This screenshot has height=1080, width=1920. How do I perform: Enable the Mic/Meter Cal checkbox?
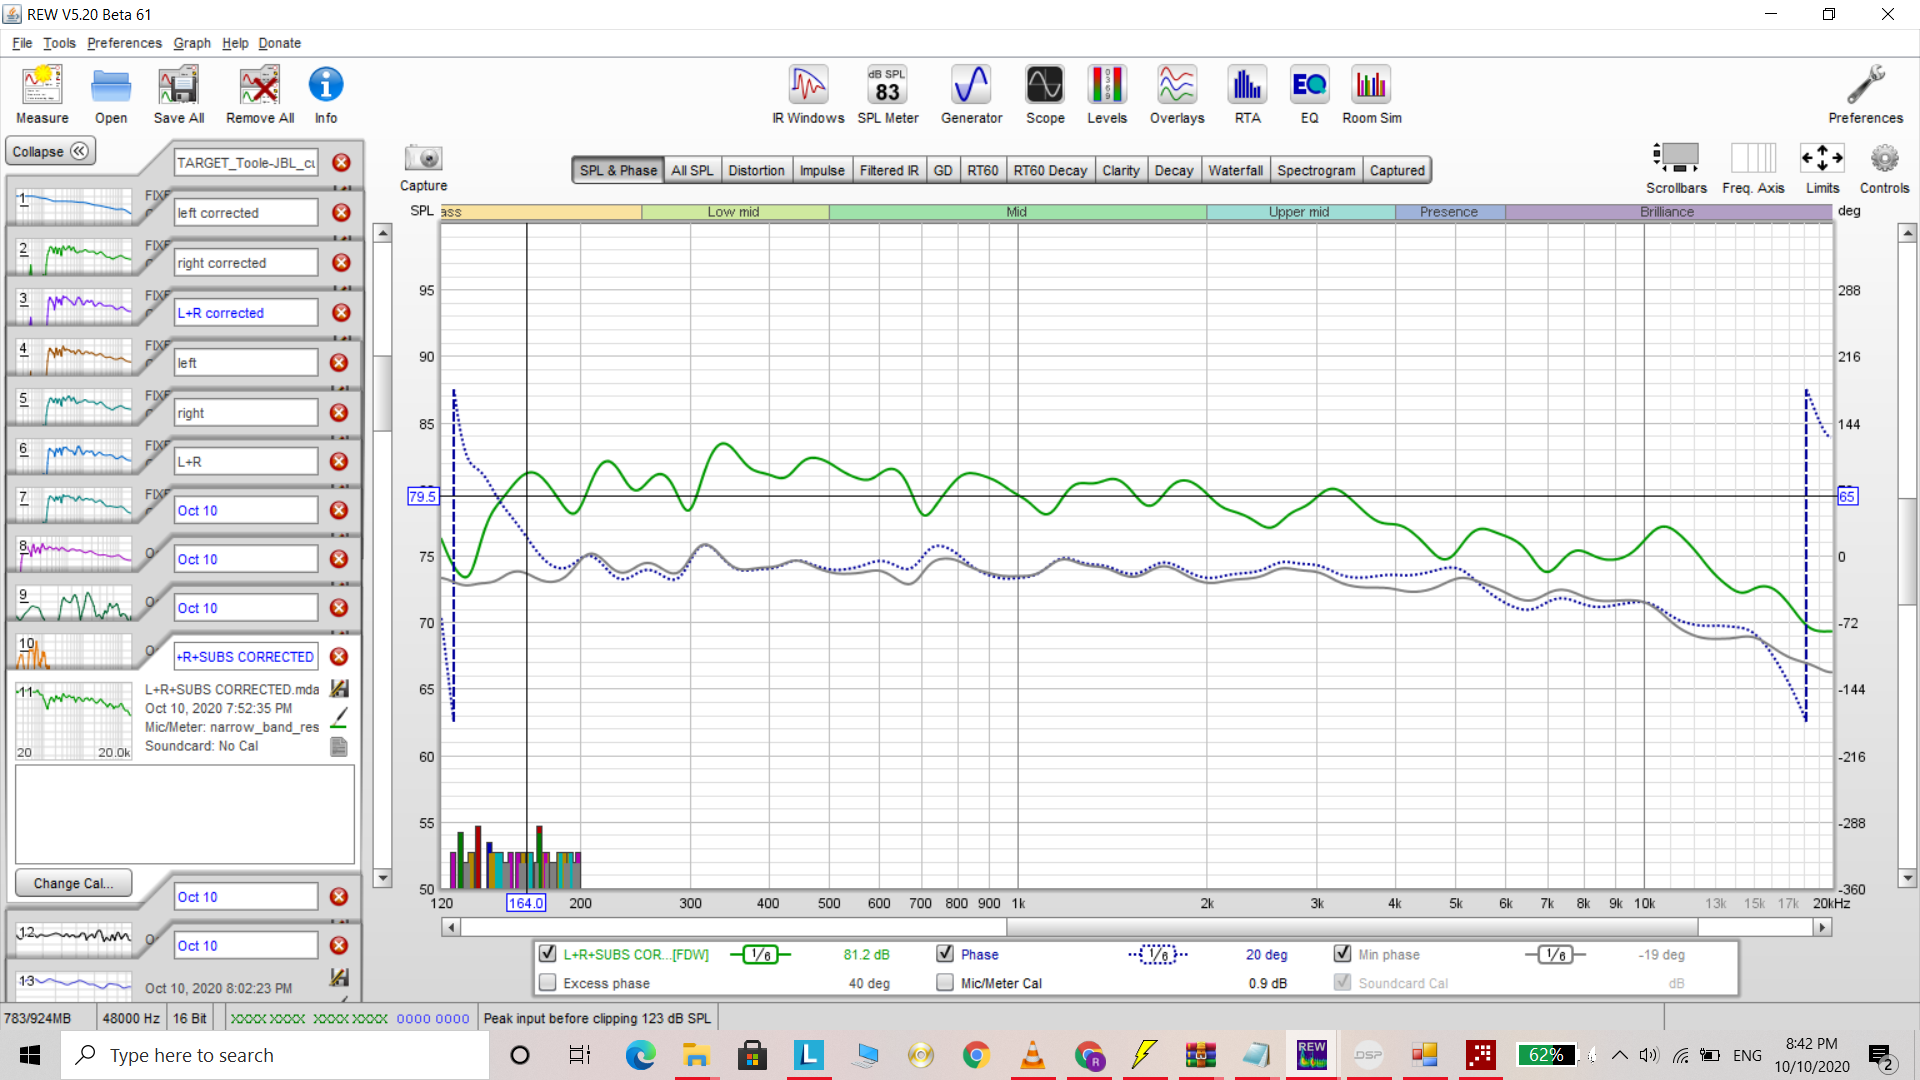[945, 983]
